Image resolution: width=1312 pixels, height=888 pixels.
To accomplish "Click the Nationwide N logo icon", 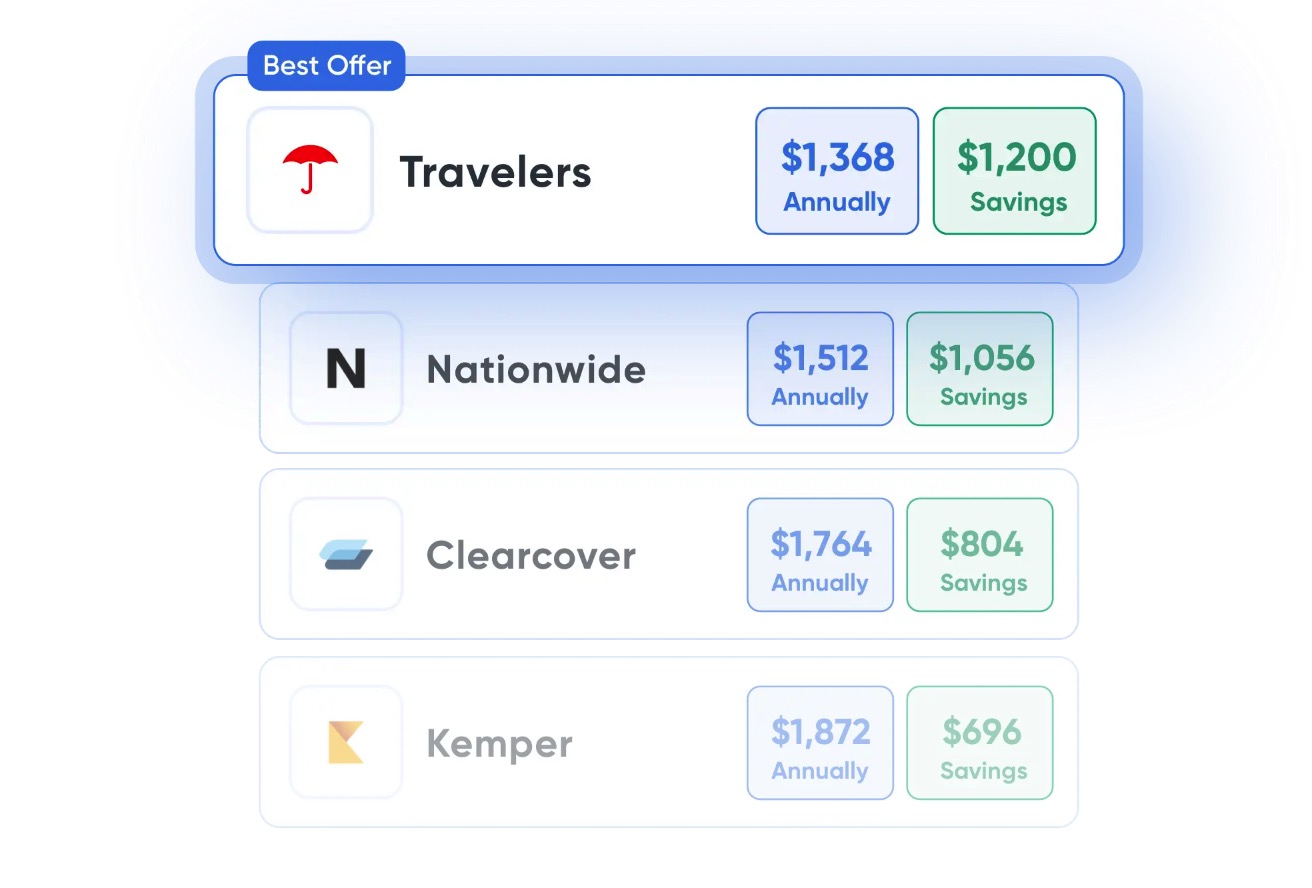I will pos(346,368).
